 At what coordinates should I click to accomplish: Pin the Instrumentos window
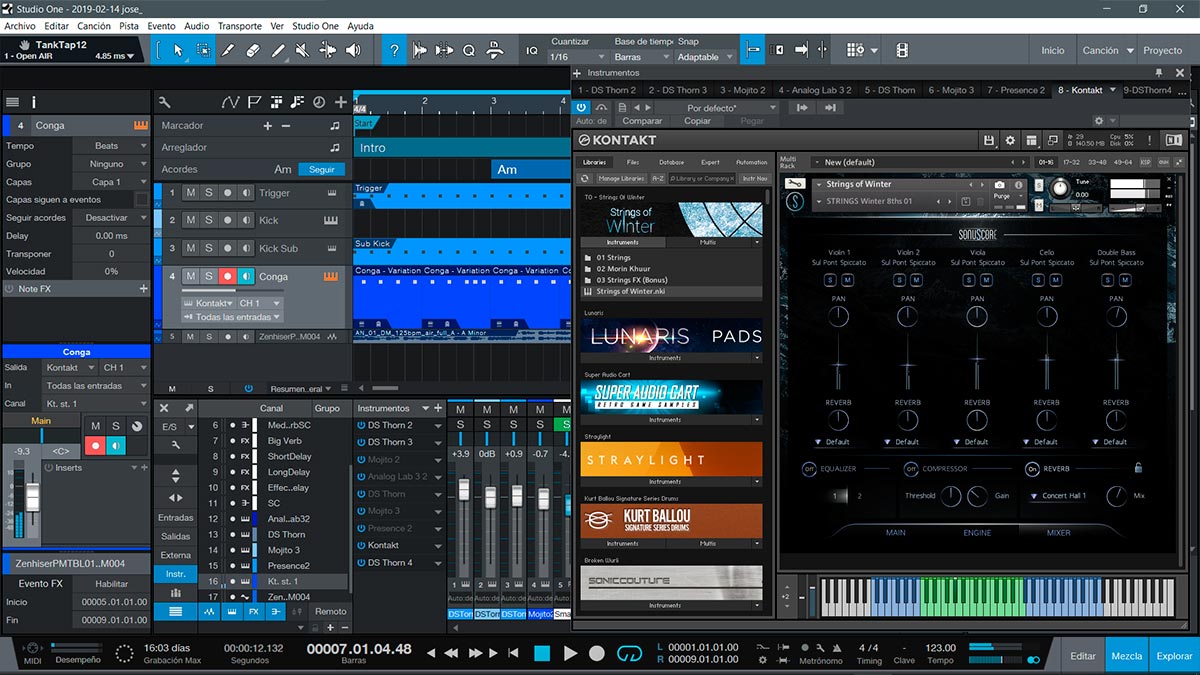pyautogui.click(x=1159, y=73)
